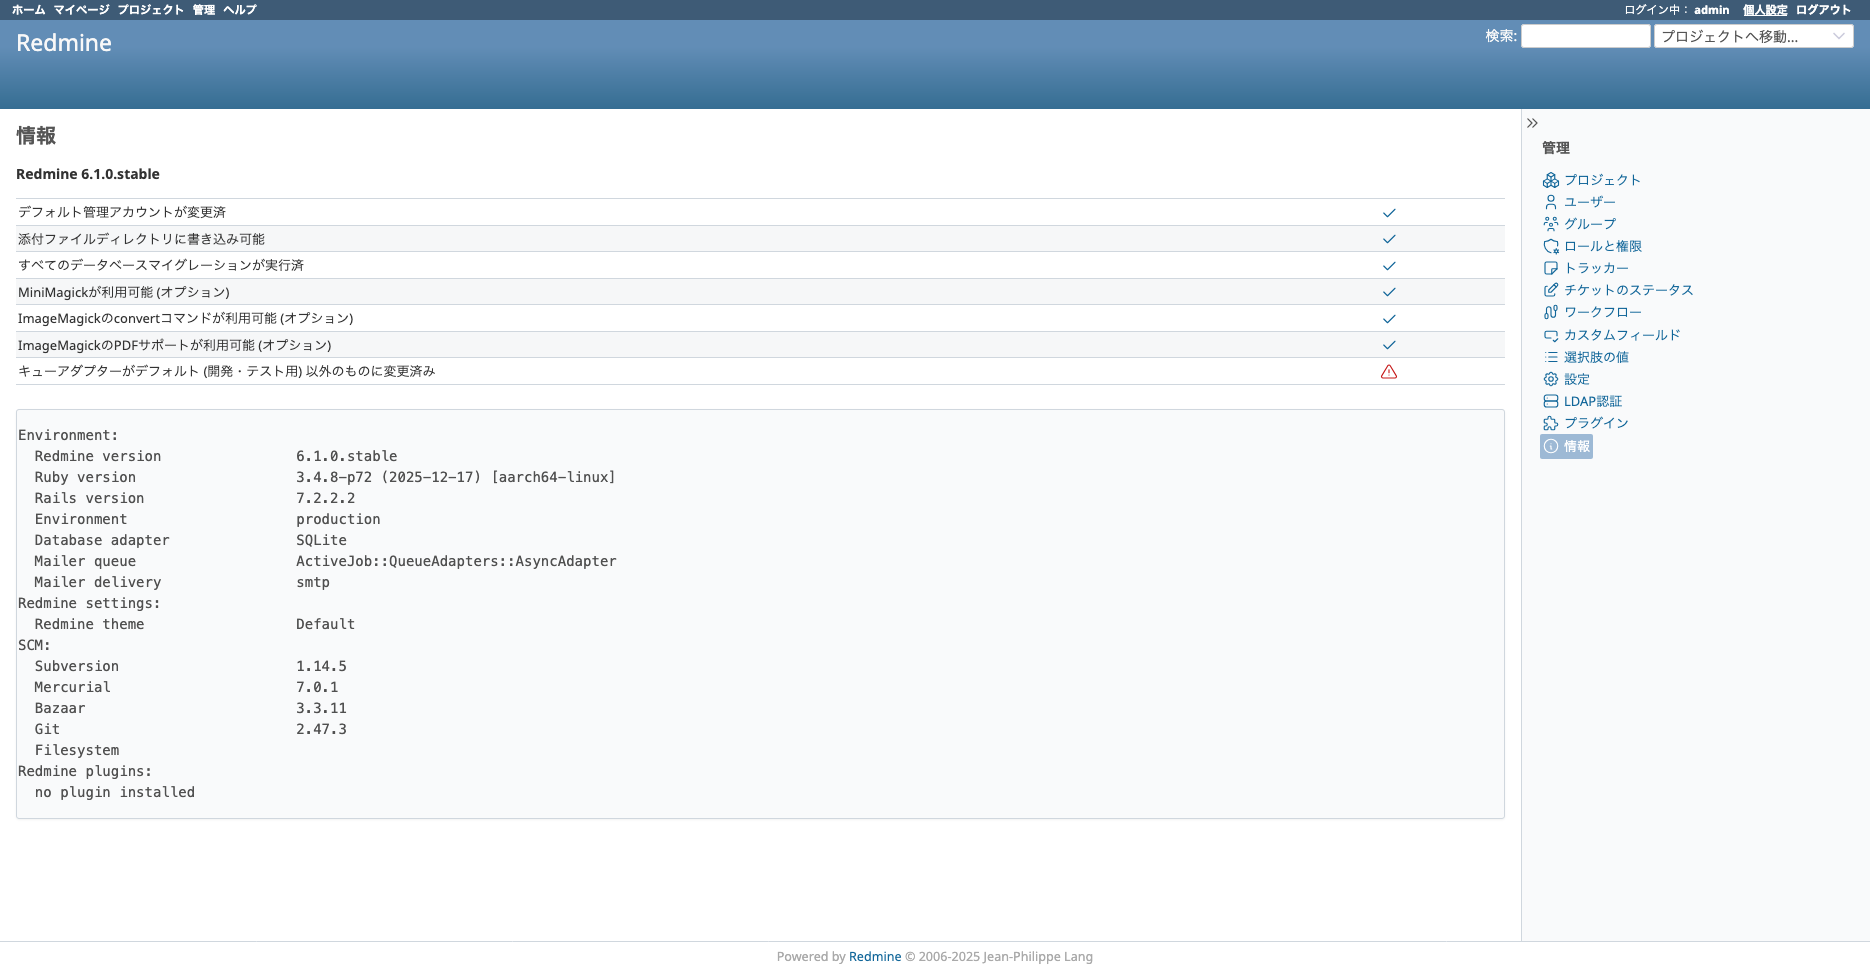Click the gear icon beside 設定
This screenshot has height=970, width=1870.
(x=1551, y=379)
